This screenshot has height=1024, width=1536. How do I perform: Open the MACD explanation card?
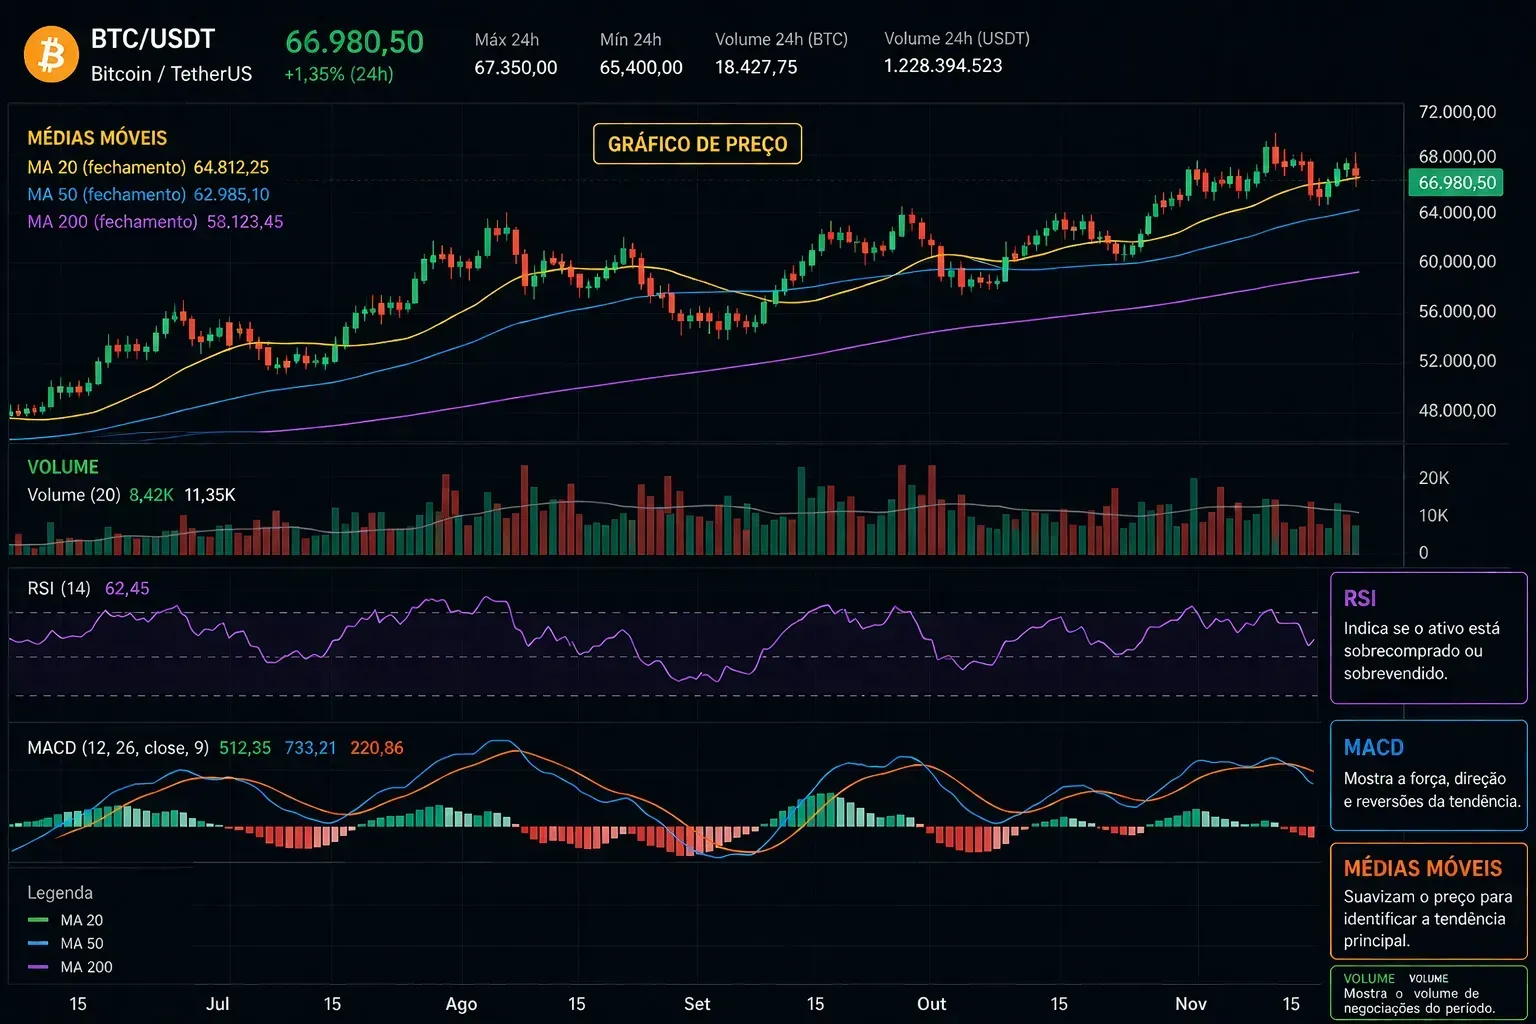pos(1428,775)
